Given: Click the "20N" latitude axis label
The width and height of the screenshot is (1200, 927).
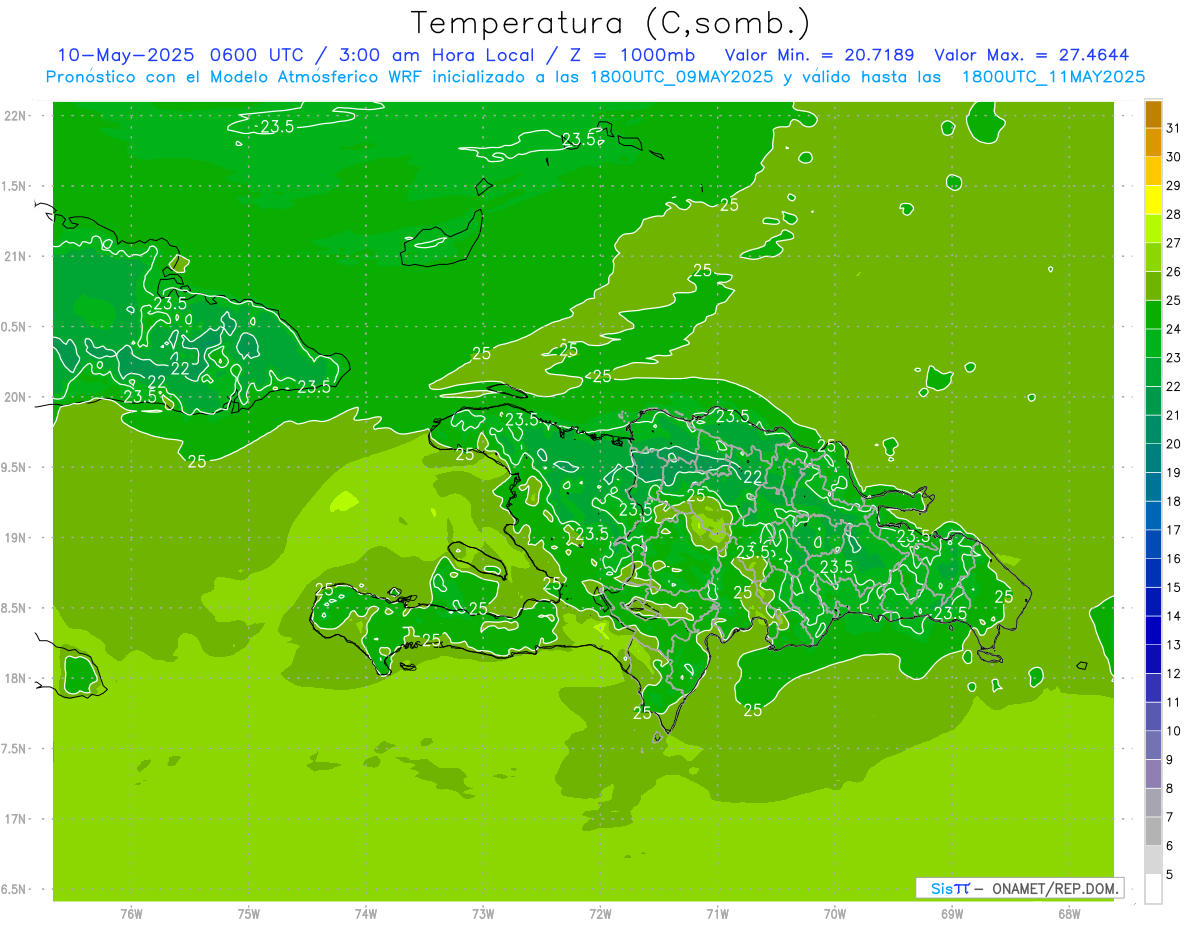Looking at the screenshot, I should [16, 397].
